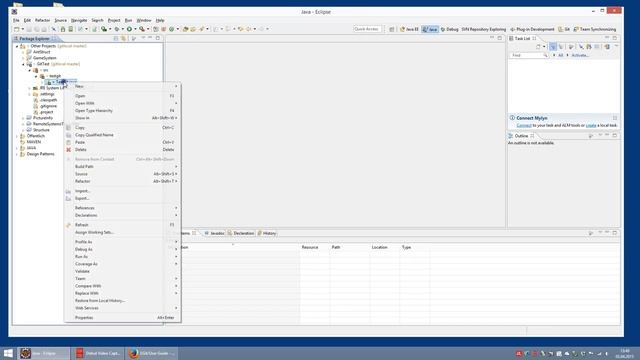Switch to the Git perspective

(x=564, y=29)
